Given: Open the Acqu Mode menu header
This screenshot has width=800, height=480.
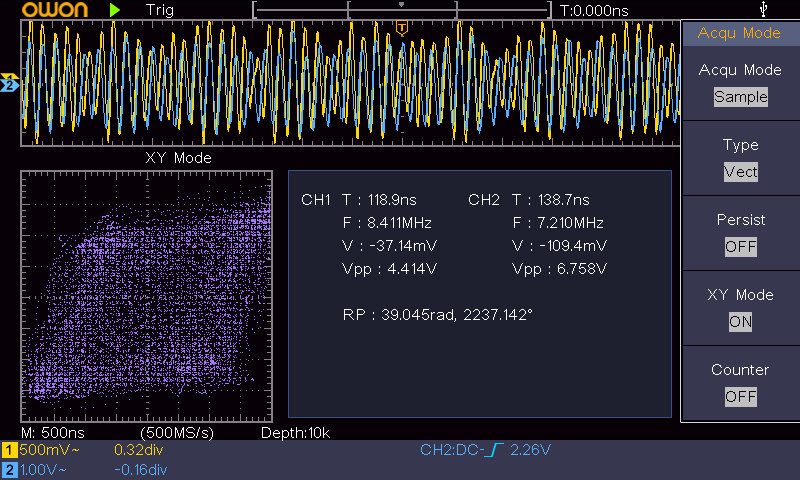Looking at the screenshot, I should (x=740, y=33).
